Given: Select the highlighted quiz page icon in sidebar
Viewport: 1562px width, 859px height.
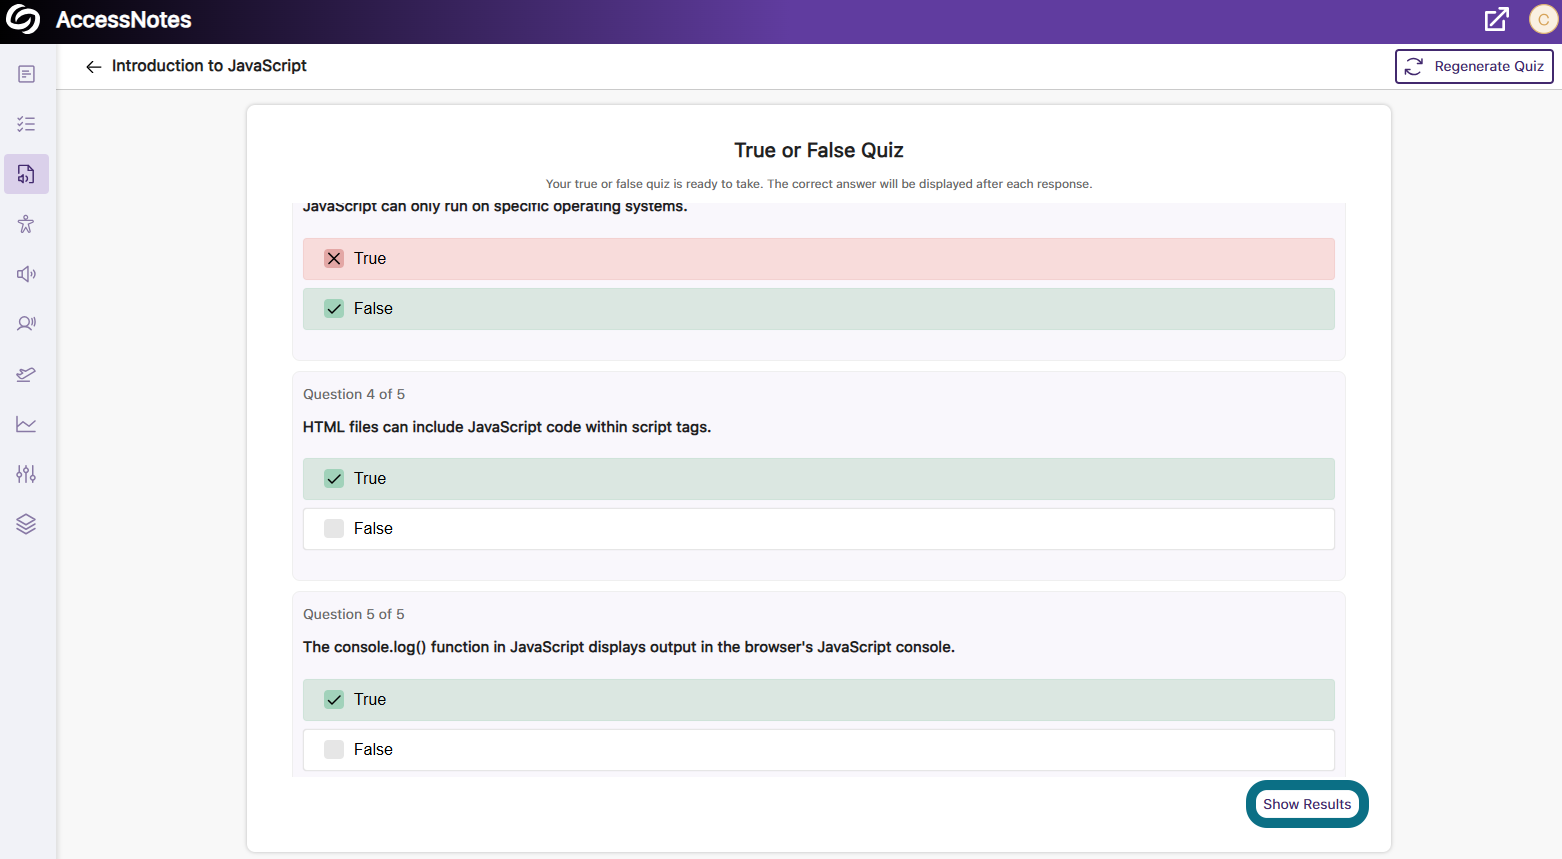Looking at the screenshot, I should 26,174.
